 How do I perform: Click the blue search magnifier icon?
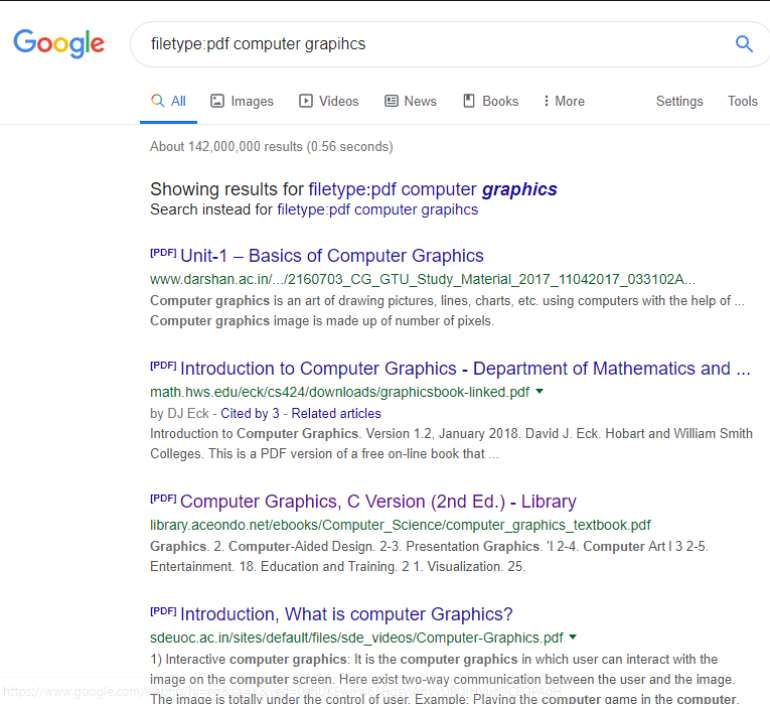743,44
